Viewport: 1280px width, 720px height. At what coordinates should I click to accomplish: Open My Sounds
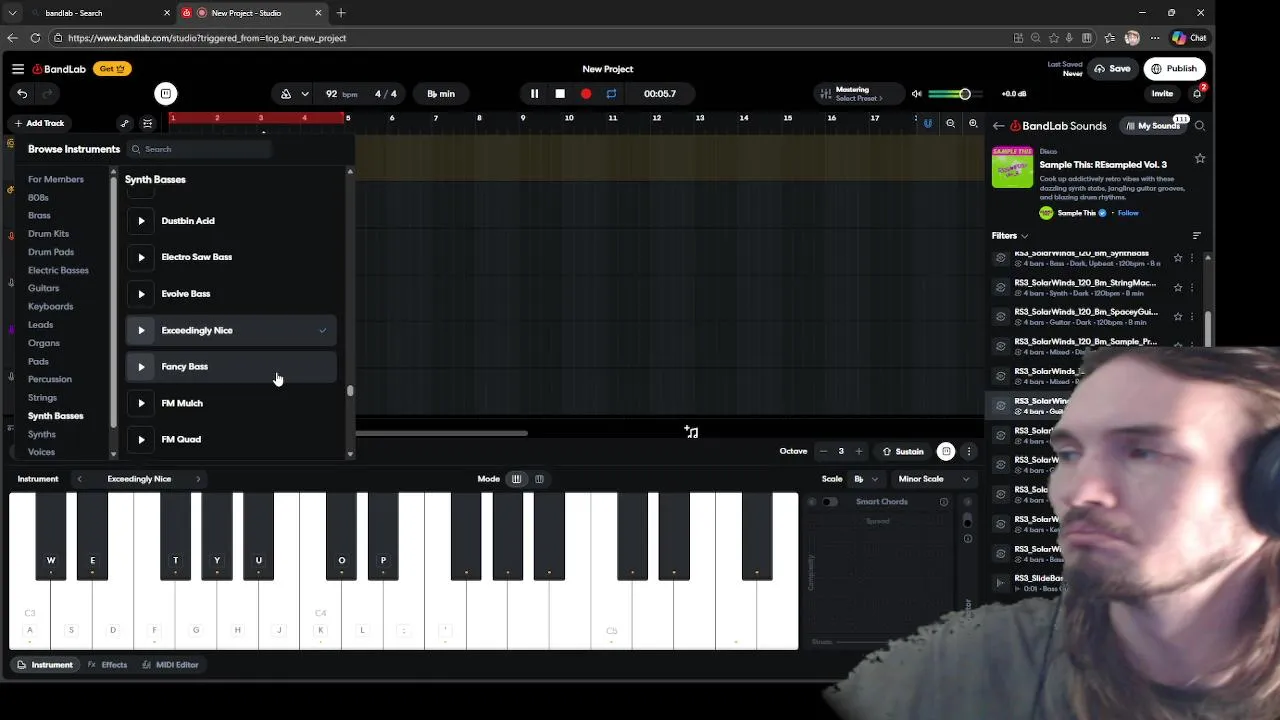click(x=1153, y=126)
